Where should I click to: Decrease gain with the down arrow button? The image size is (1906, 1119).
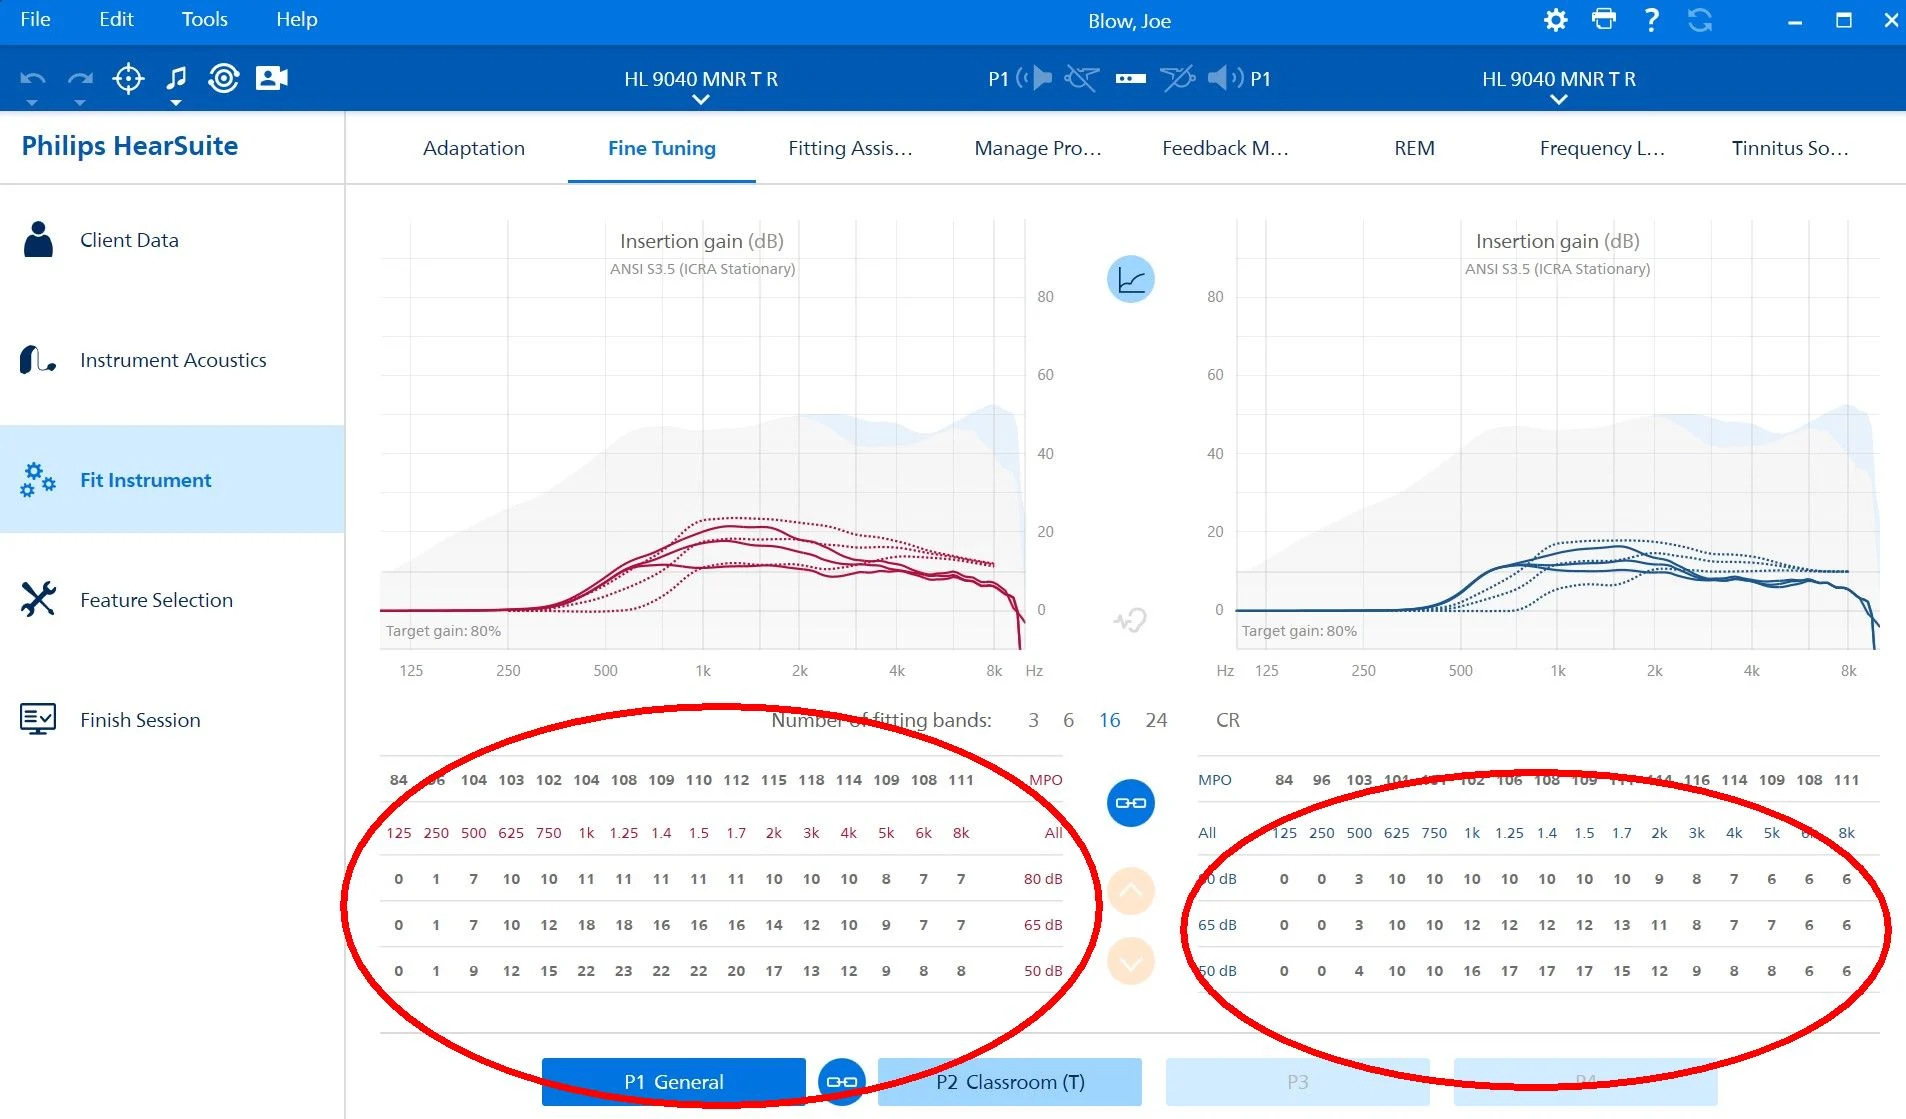[x=1130, y=962]
